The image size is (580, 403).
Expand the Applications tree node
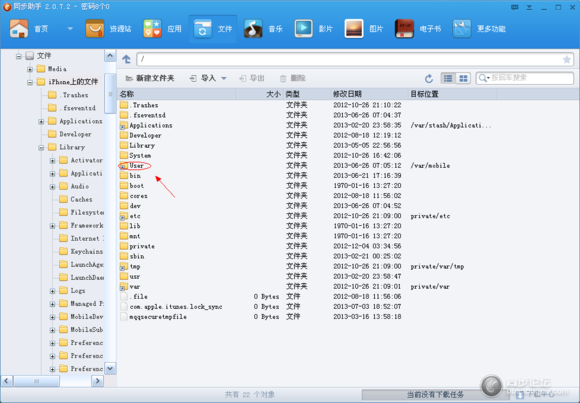[x=41, y=121]
